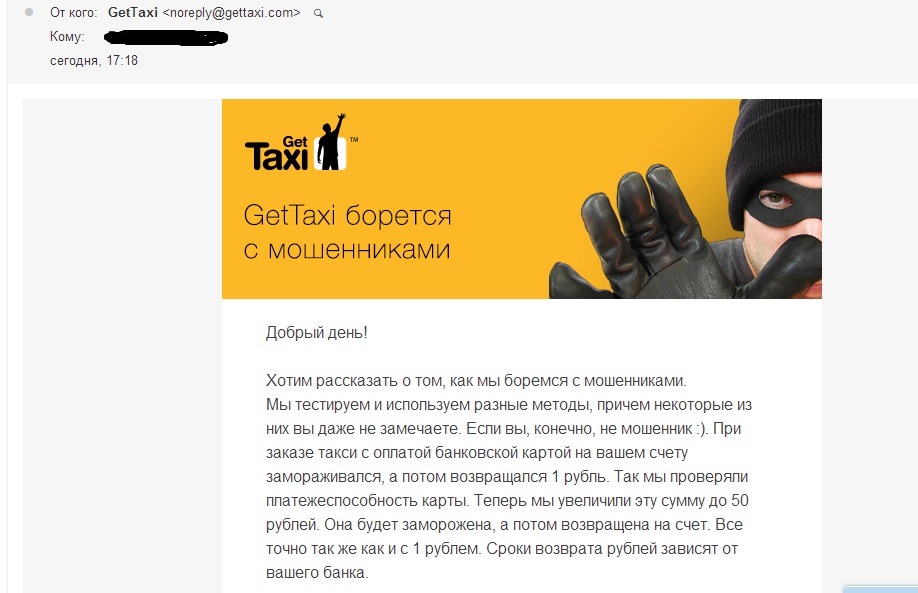Click the line starting Хотим рассказать
Viewport: 918px width, 593px height.
[x=476, y=381]
